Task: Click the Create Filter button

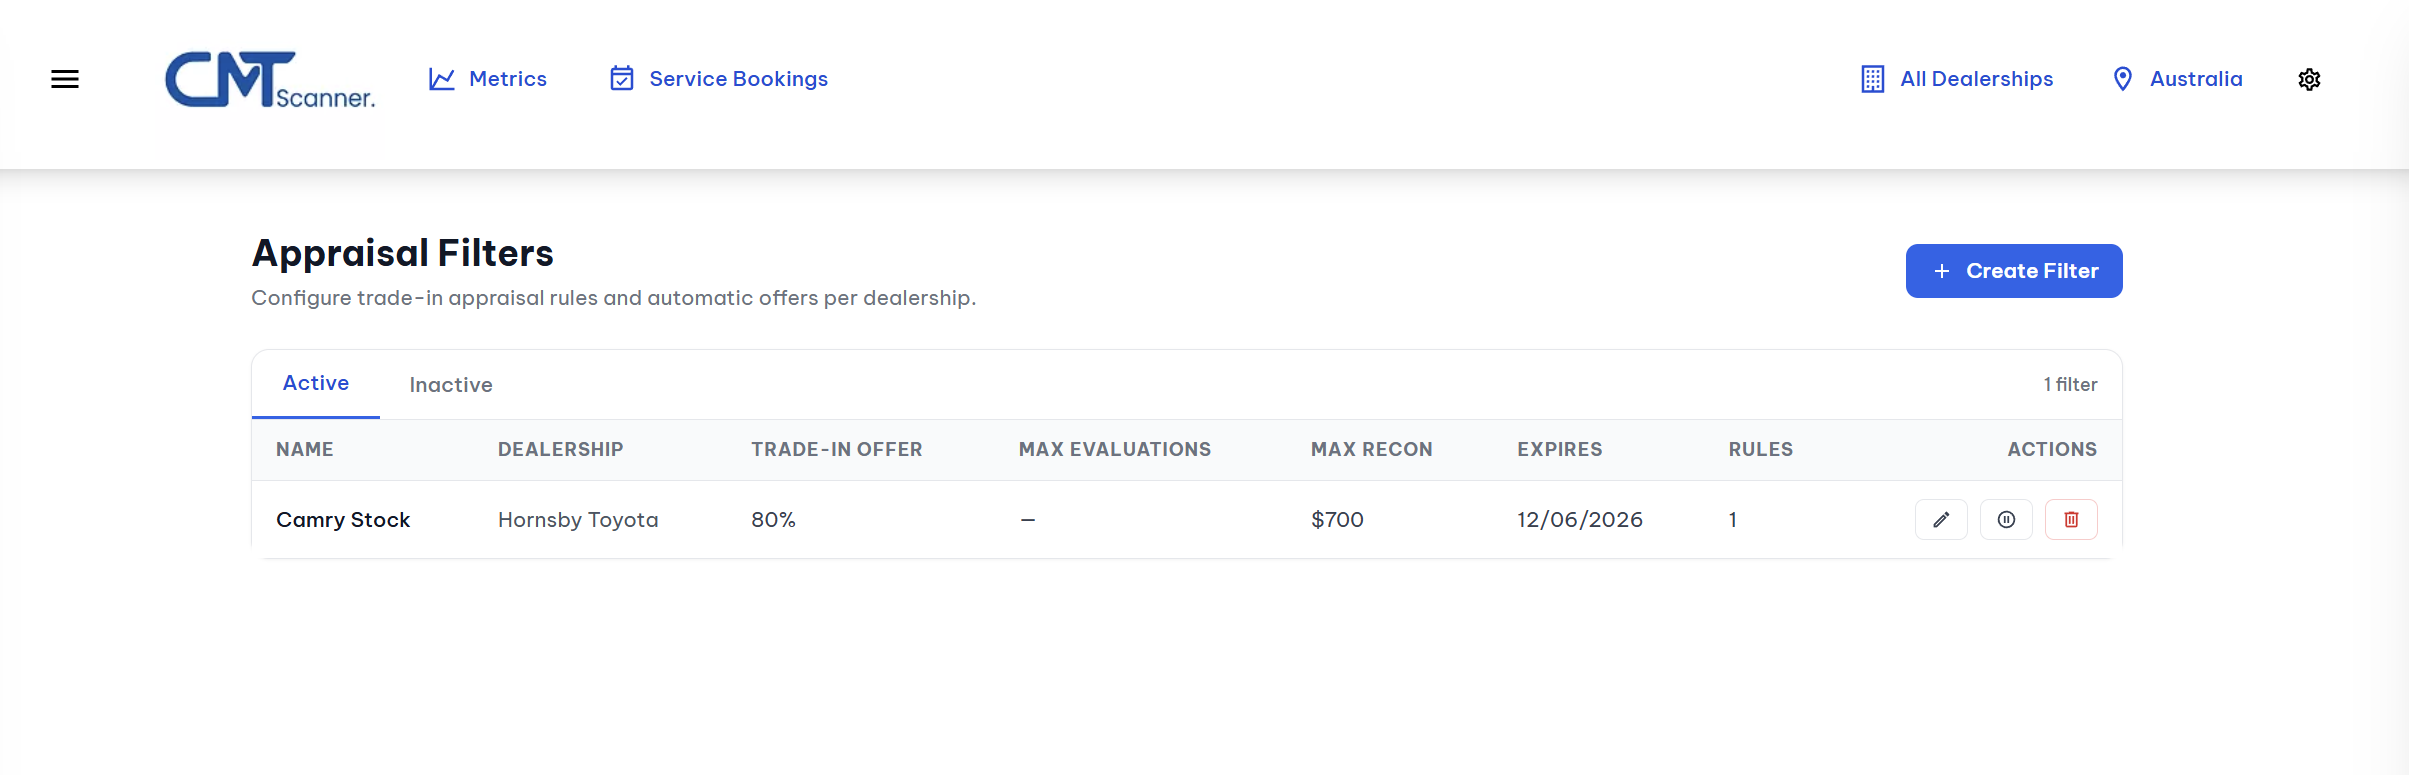Action: click(2014, 271)
